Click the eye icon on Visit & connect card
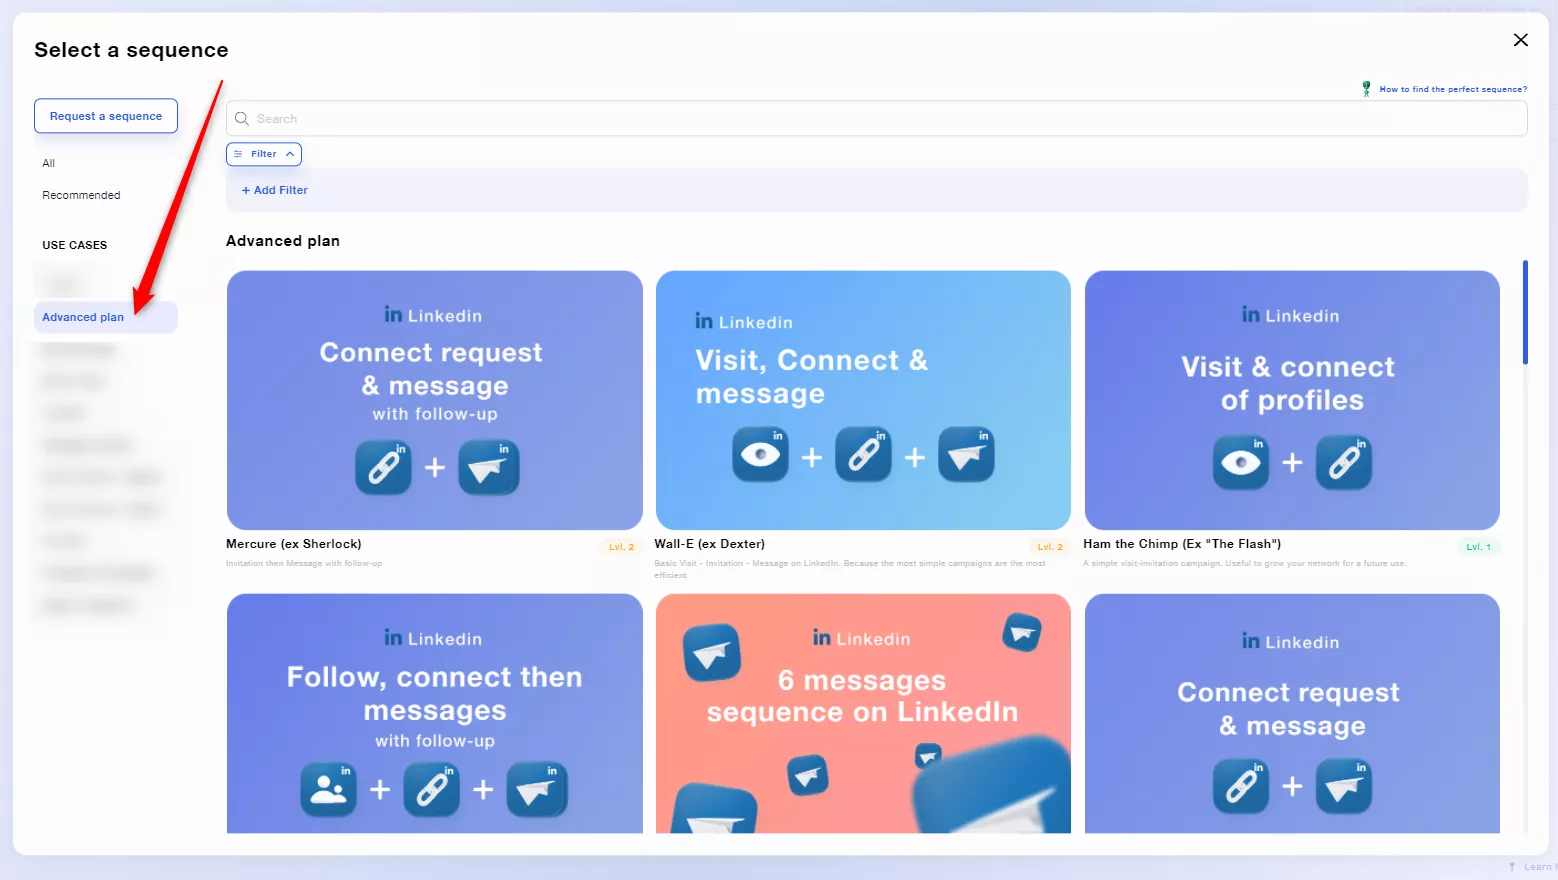This screenshot has height=880, width=1558. coord(1240,462)
